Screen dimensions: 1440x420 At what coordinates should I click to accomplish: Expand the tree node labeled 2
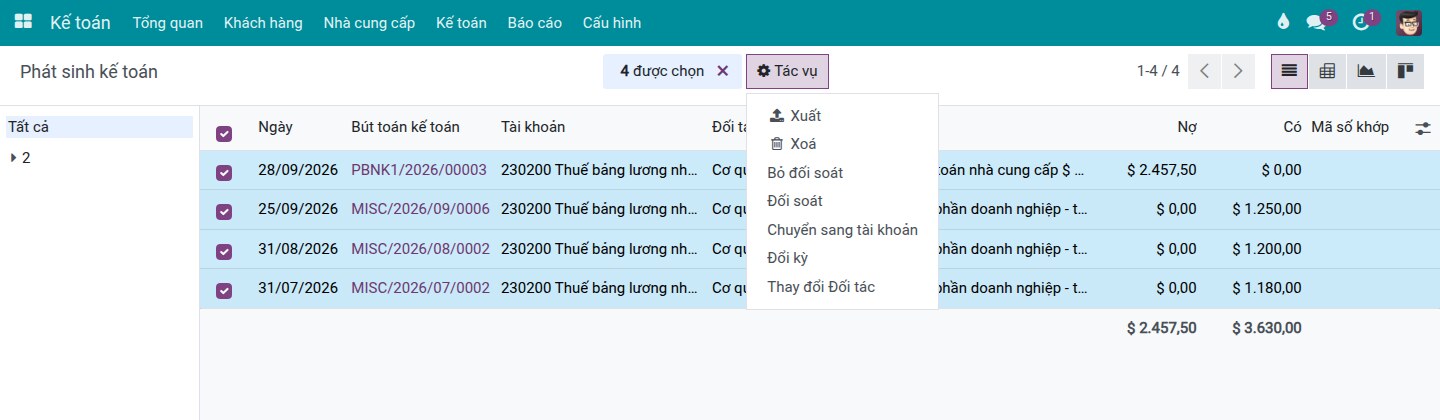coord(14,158)
